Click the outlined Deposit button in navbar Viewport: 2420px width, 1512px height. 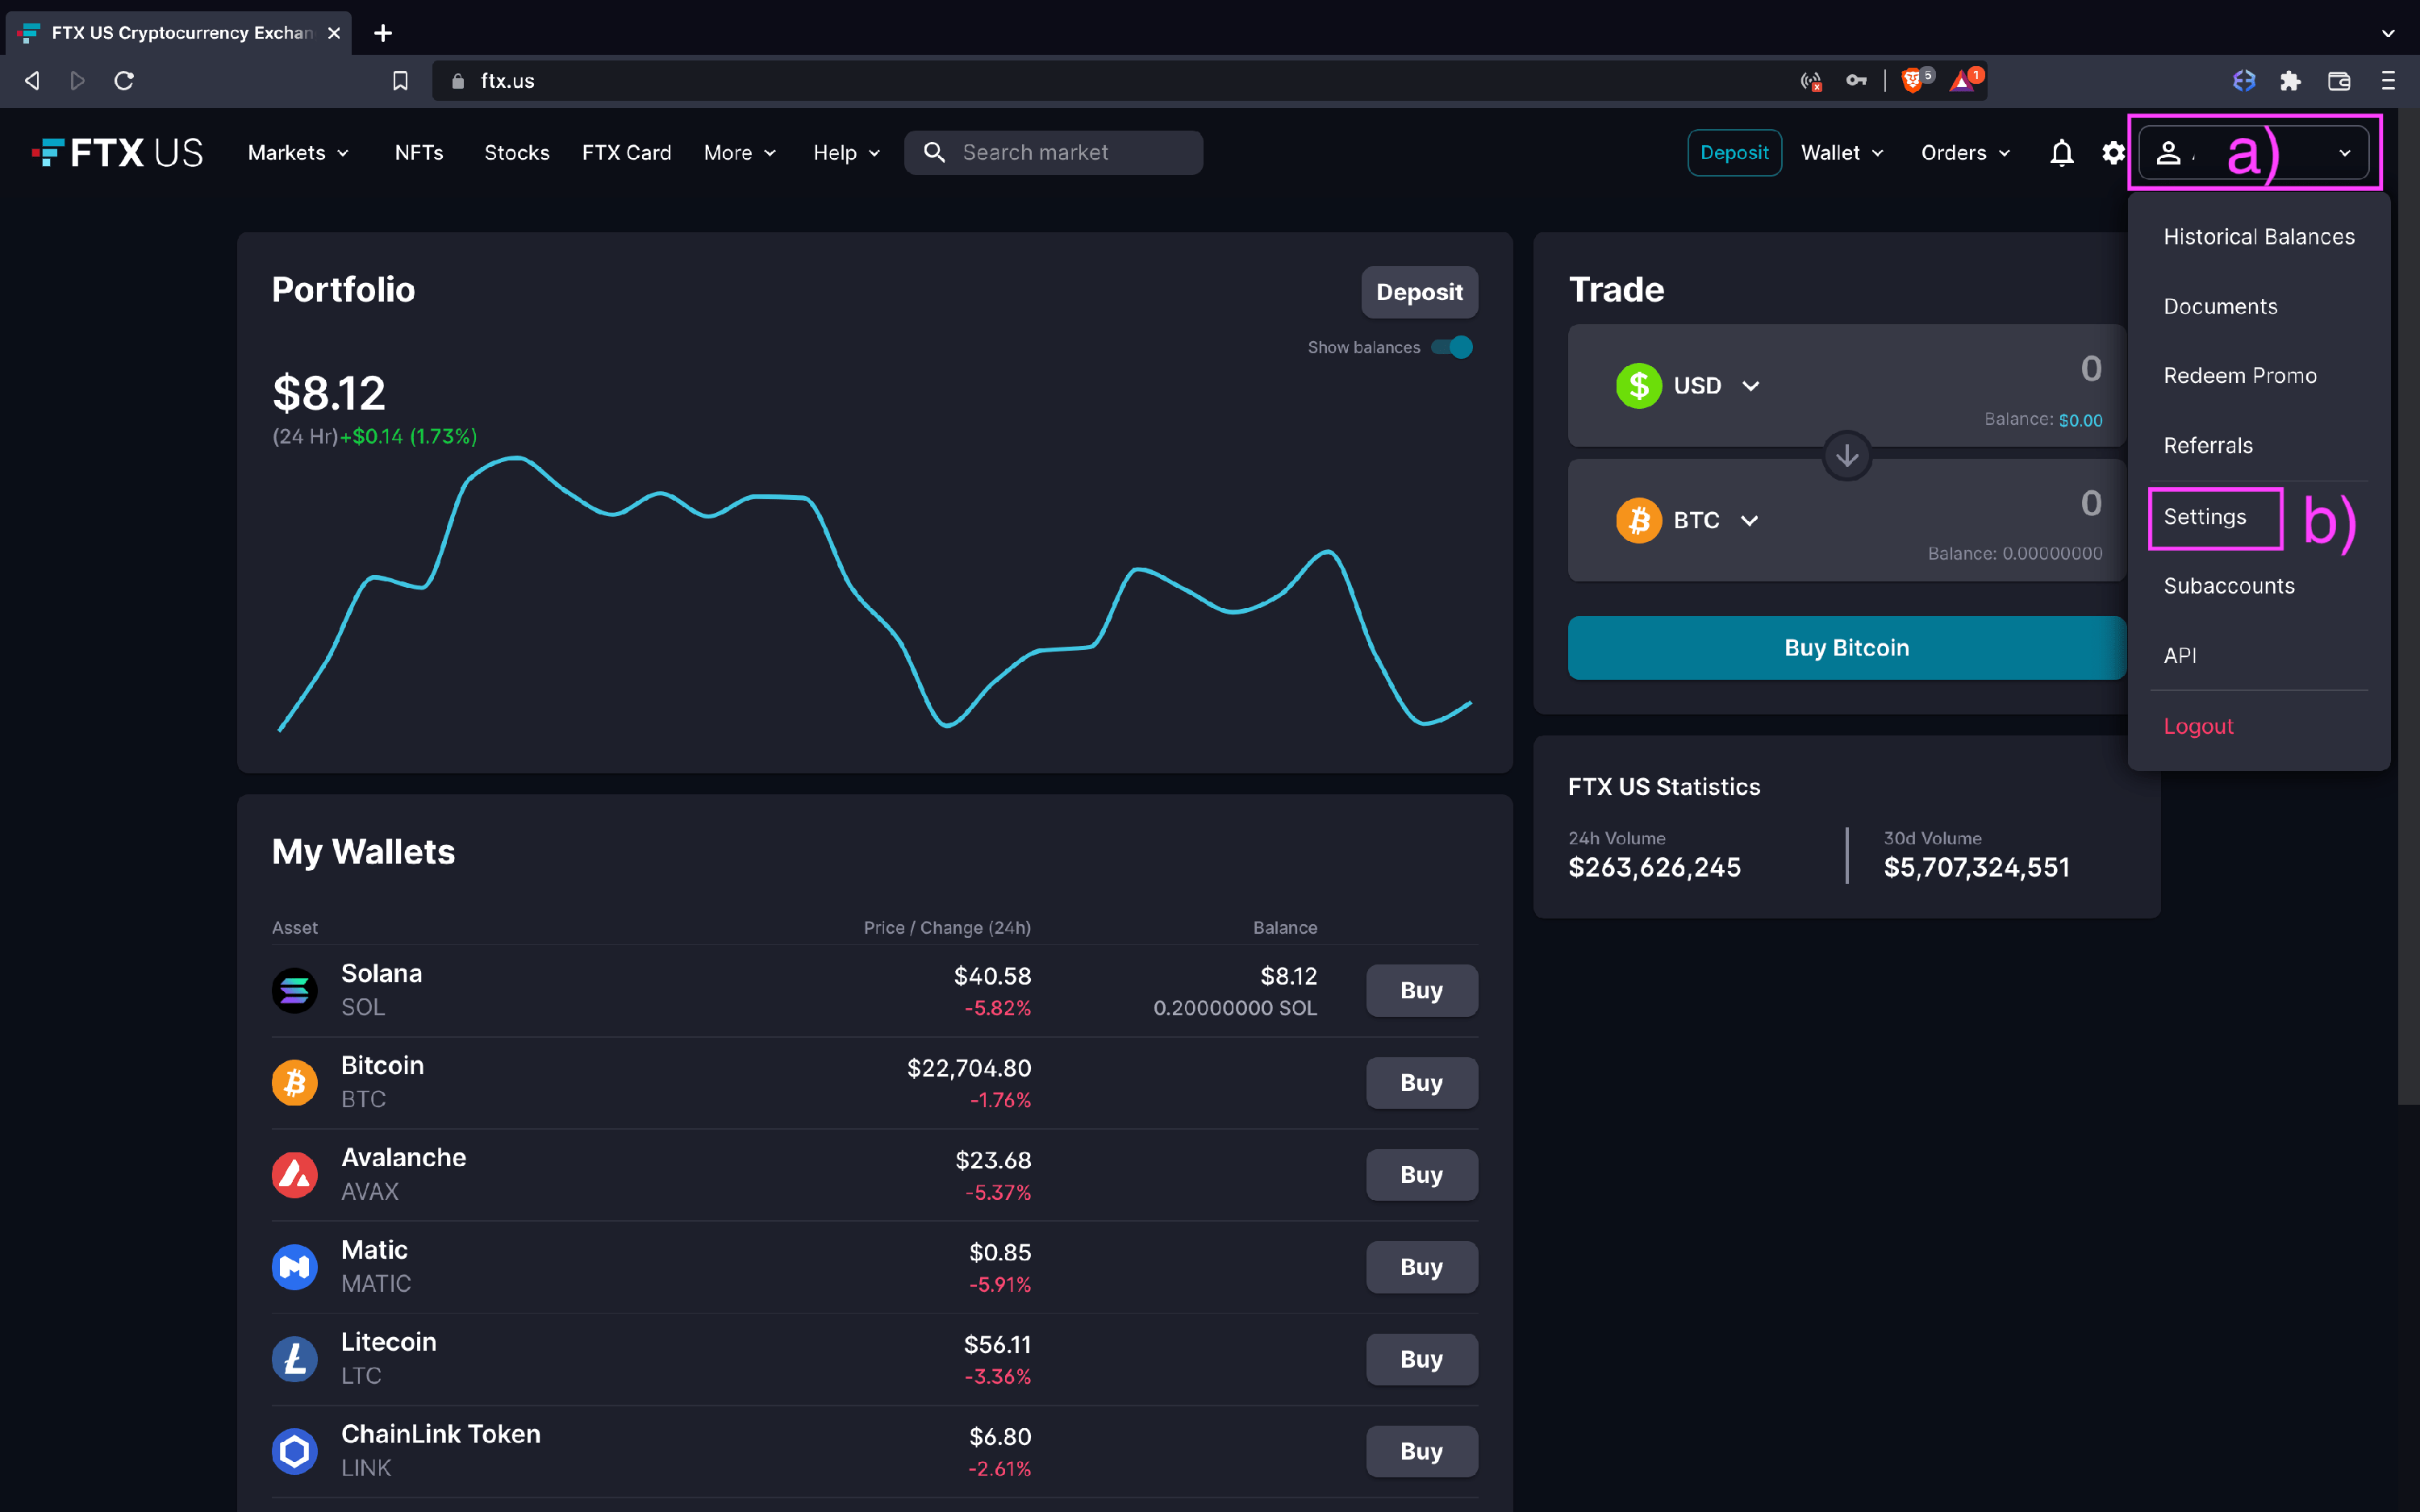coord(1734,153)
